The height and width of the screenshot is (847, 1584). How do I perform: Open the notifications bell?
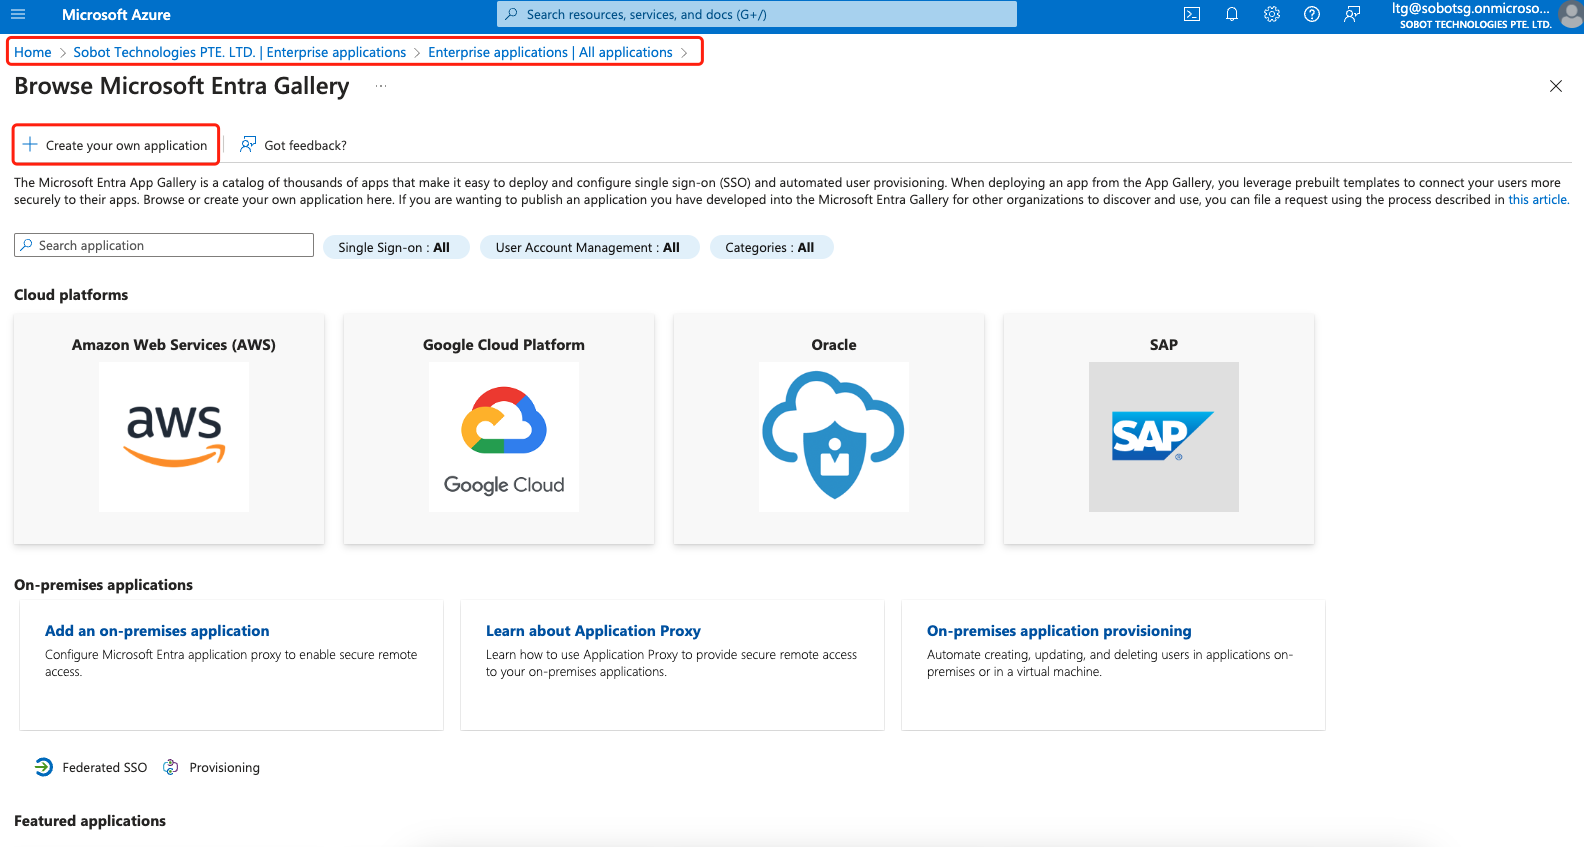pos(1232,14)
